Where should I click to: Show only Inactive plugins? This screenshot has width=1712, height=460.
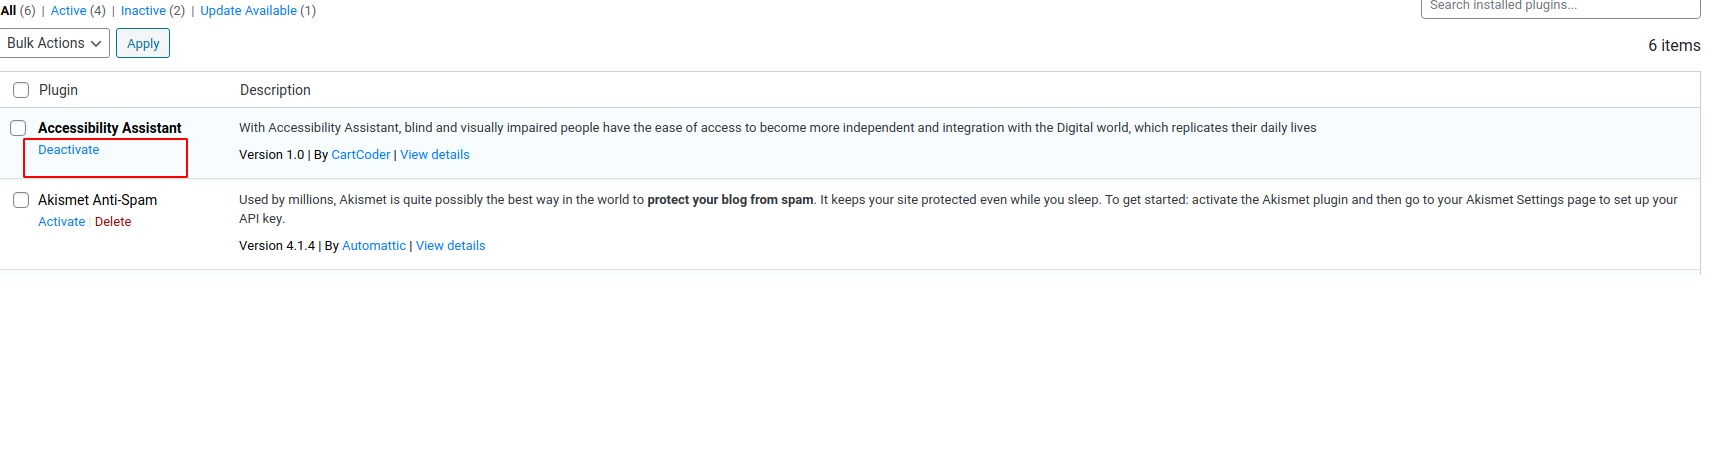point(142,10)
